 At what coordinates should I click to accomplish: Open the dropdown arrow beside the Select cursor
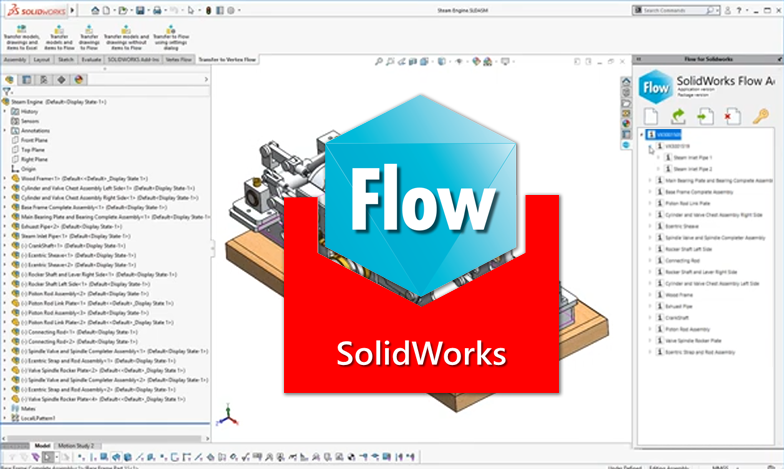(198, 10)
